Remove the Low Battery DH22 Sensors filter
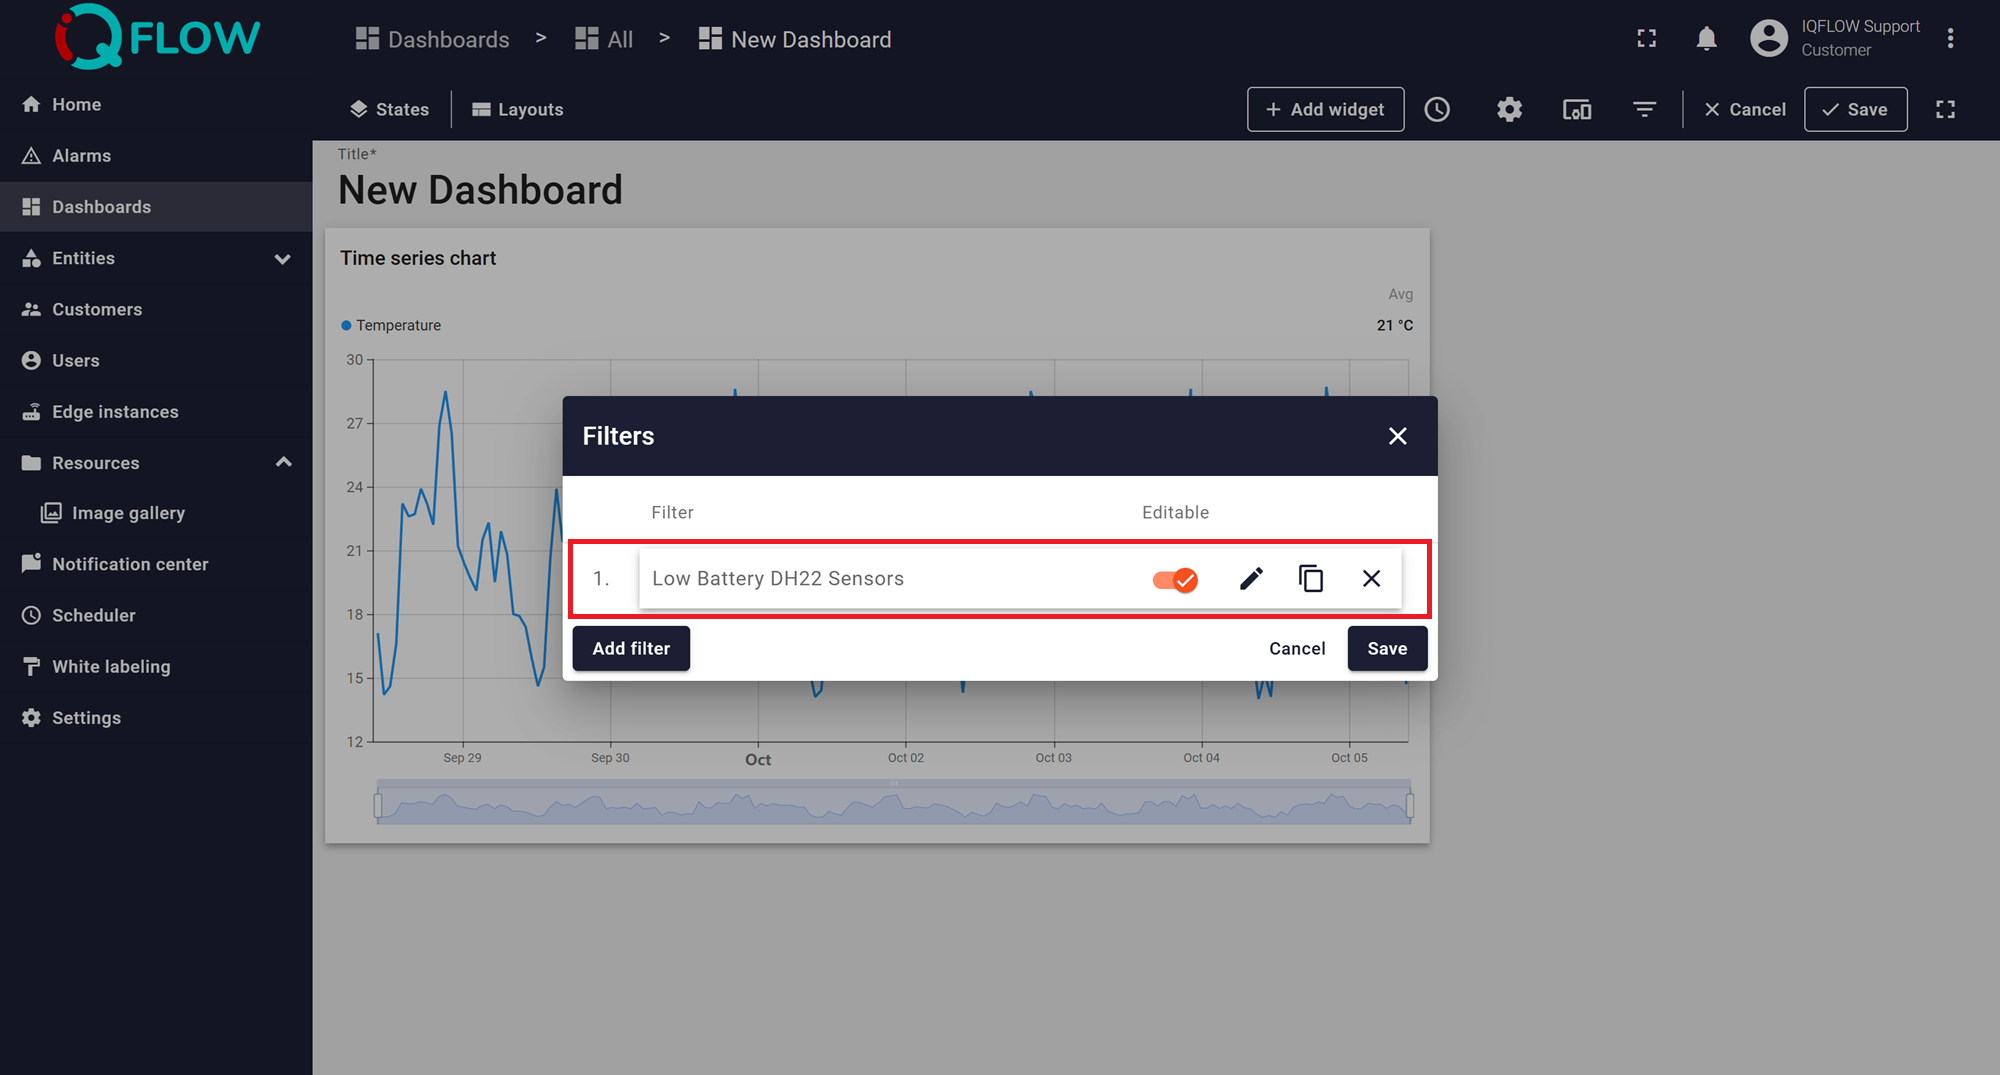The height and width of the screenshot is (1075, 2000). pos(1371,579)
